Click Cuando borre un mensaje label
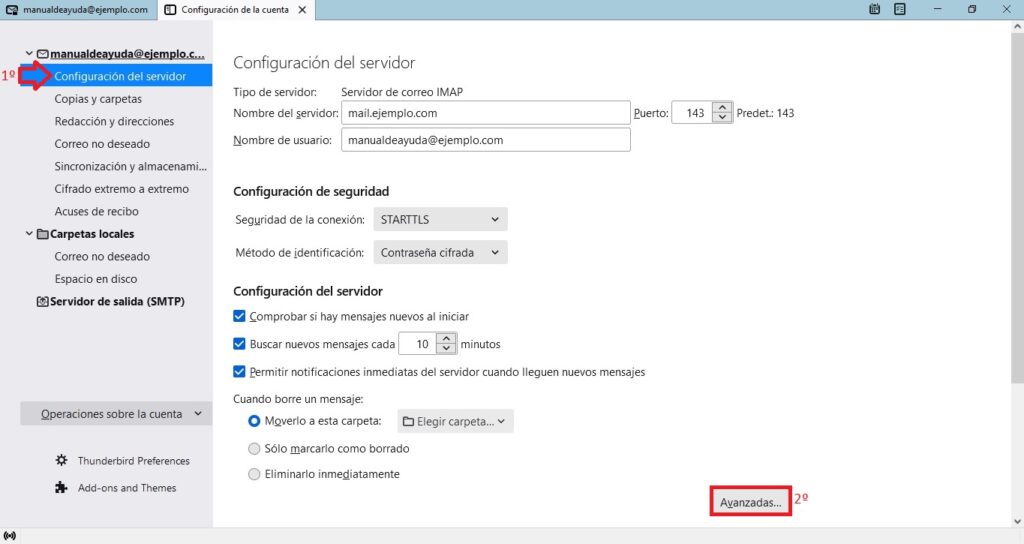Image resolution: width=1024 pixels, height=544 pixels. click(x=298, y=399)
